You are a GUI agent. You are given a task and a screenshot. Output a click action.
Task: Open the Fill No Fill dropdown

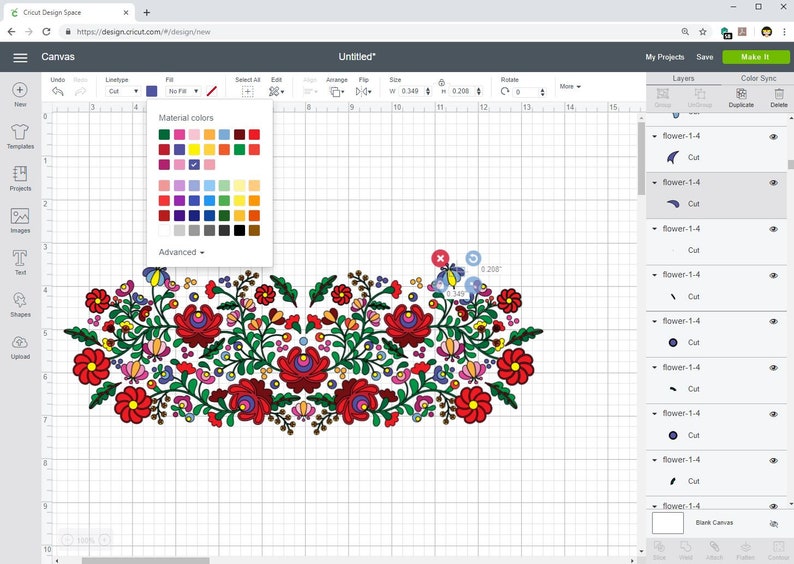click(183, 91)
